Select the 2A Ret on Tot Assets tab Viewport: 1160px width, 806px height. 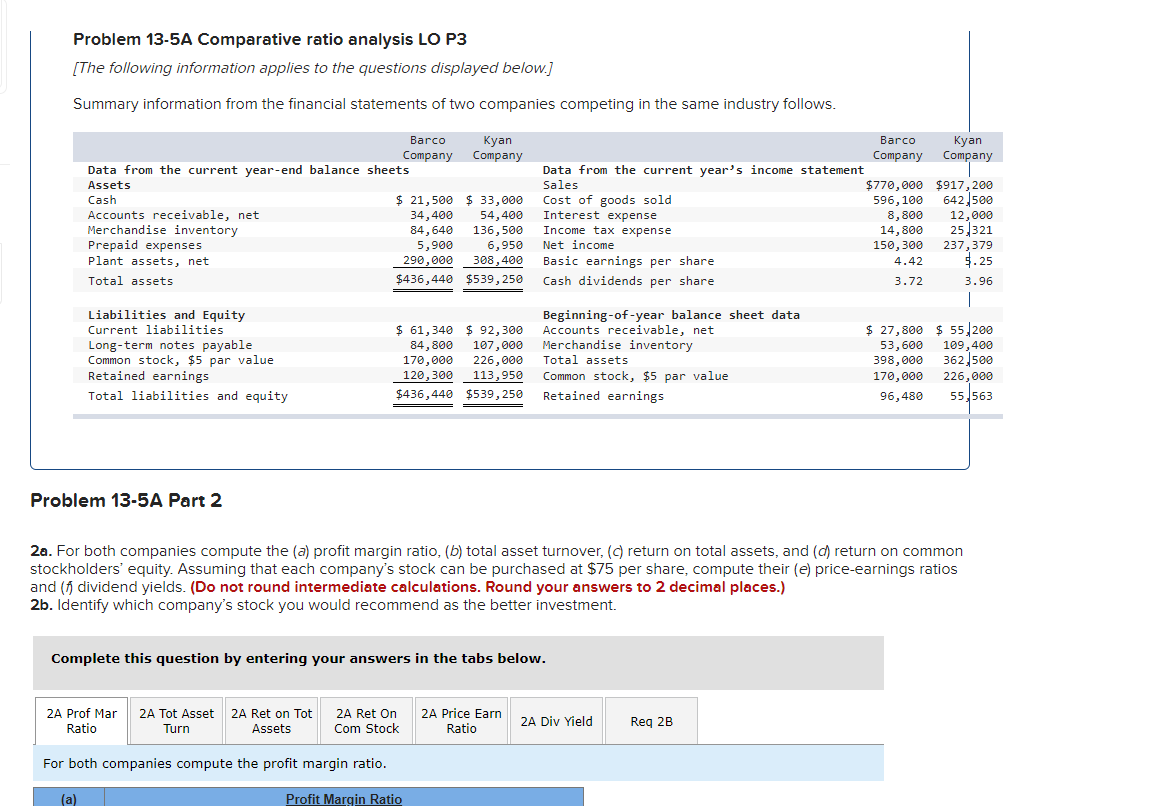point(271,720)
